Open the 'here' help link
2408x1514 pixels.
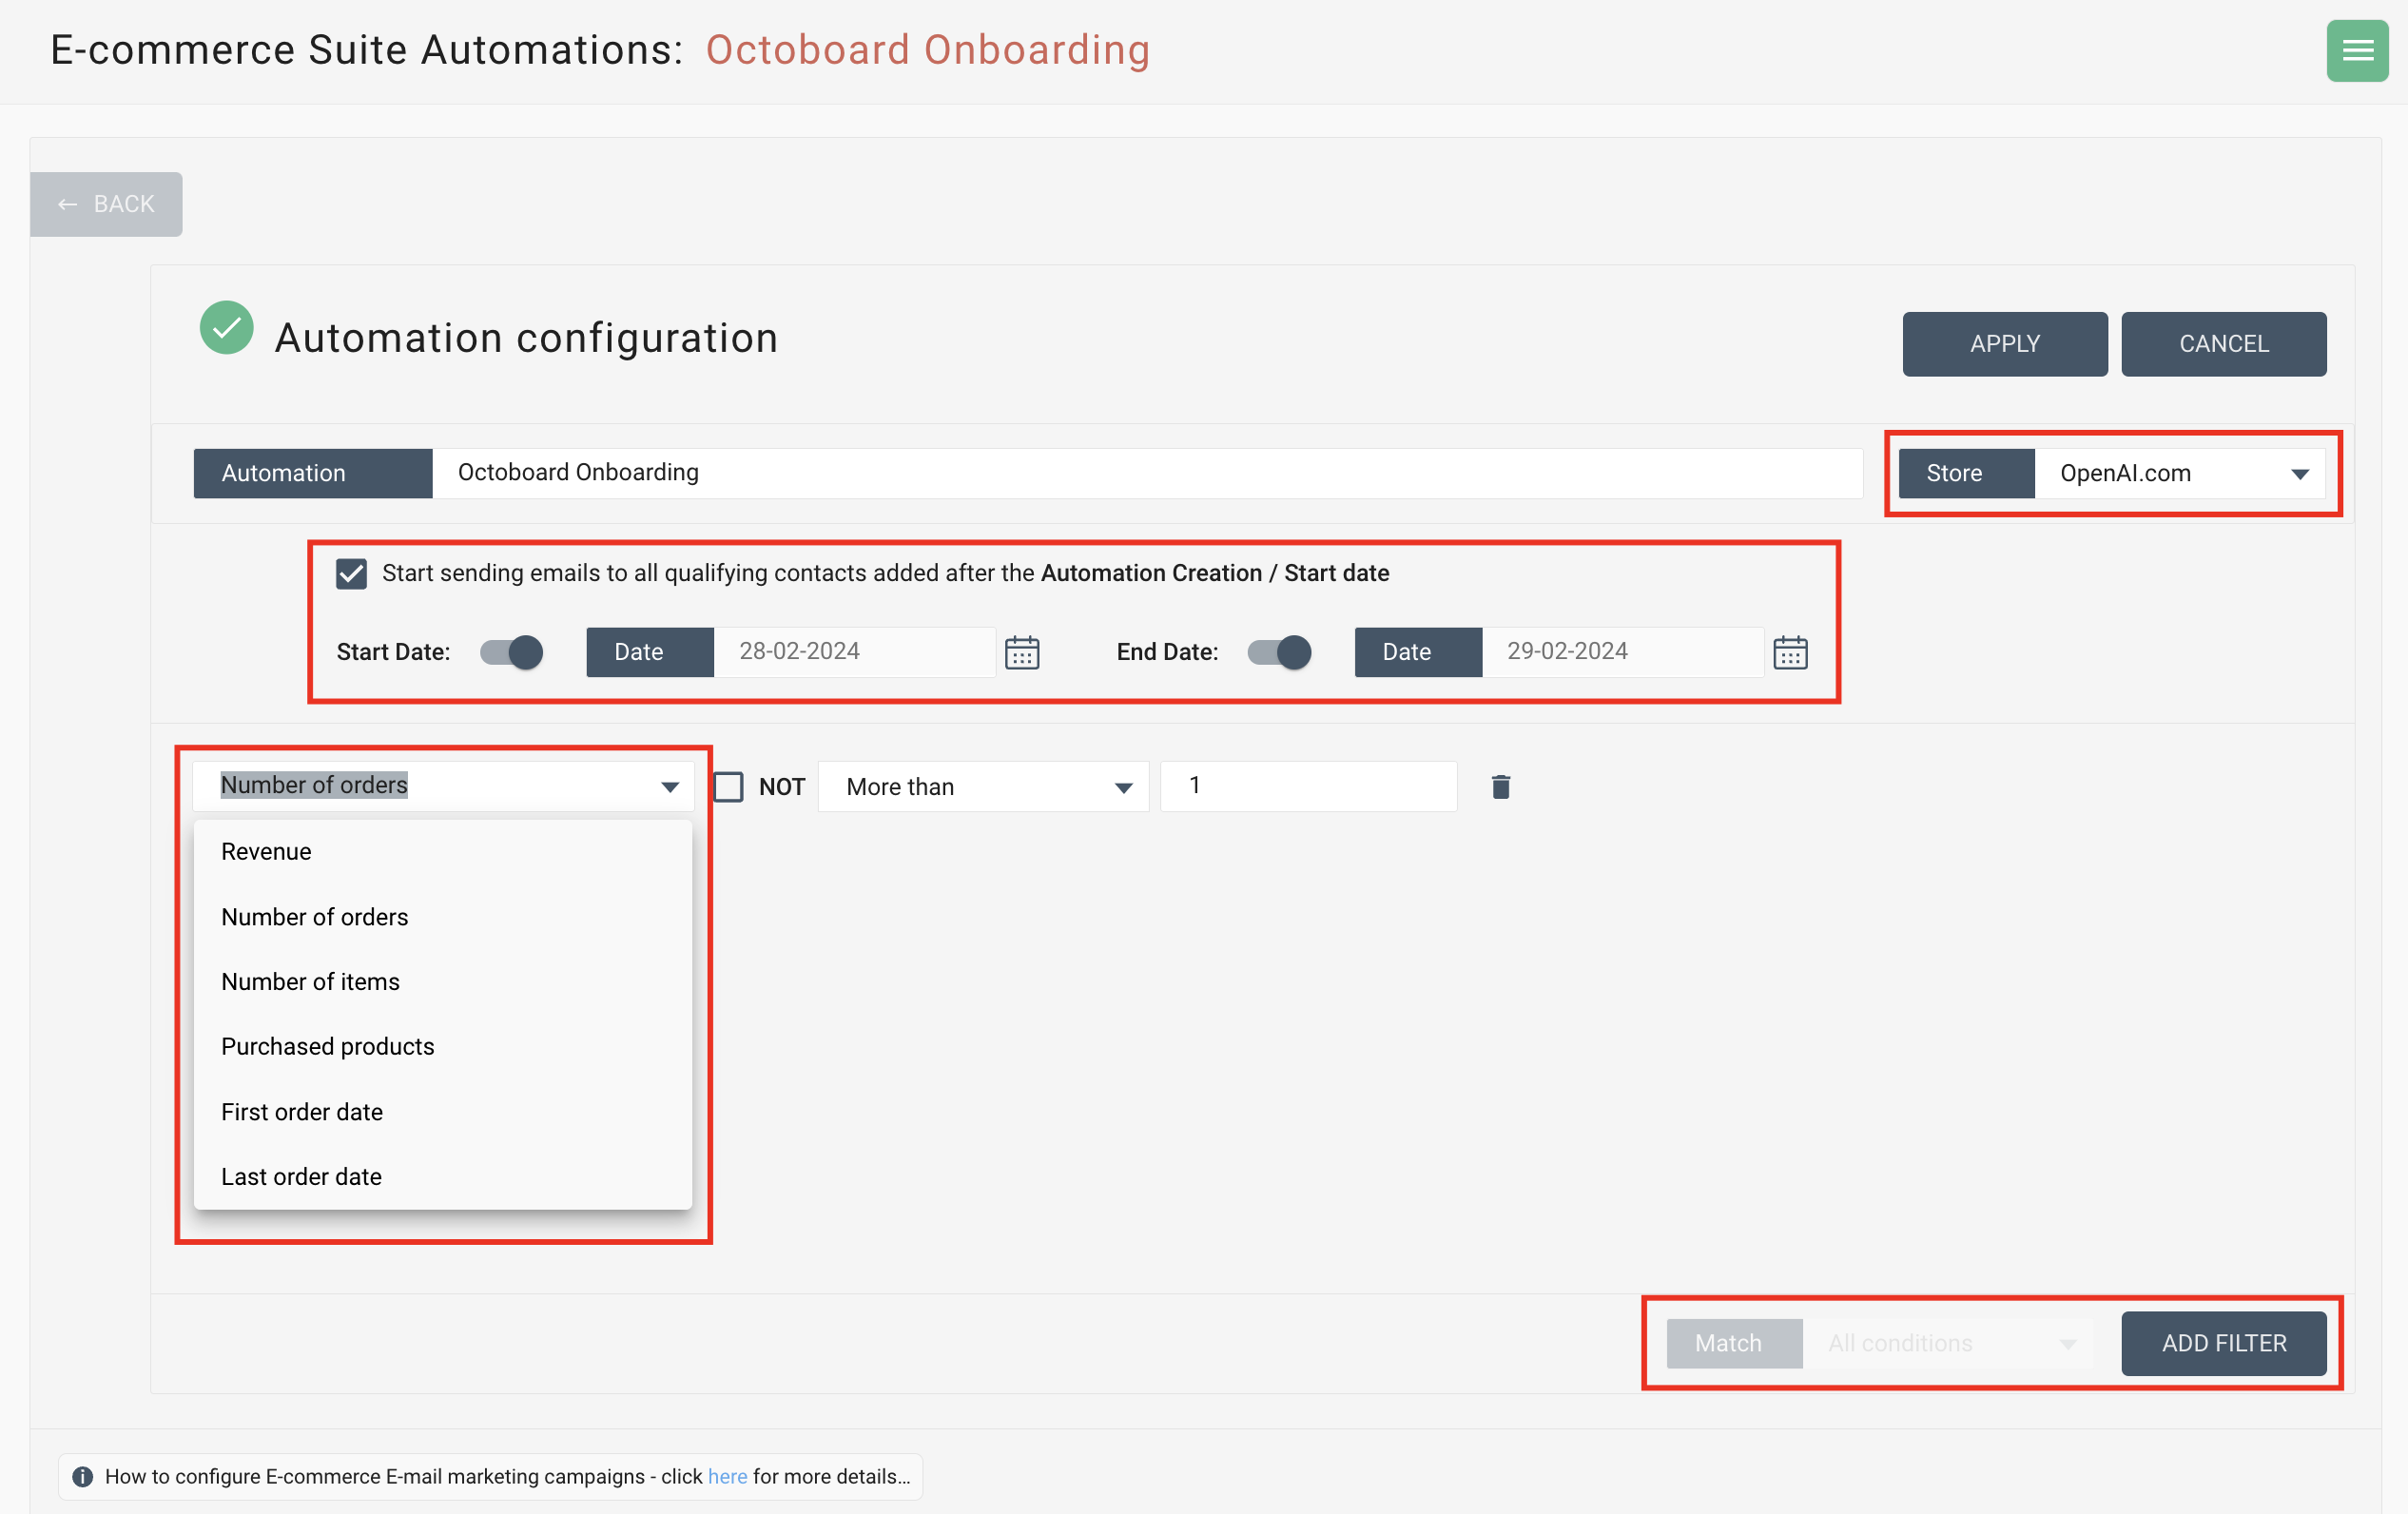tap(727, 1476)
